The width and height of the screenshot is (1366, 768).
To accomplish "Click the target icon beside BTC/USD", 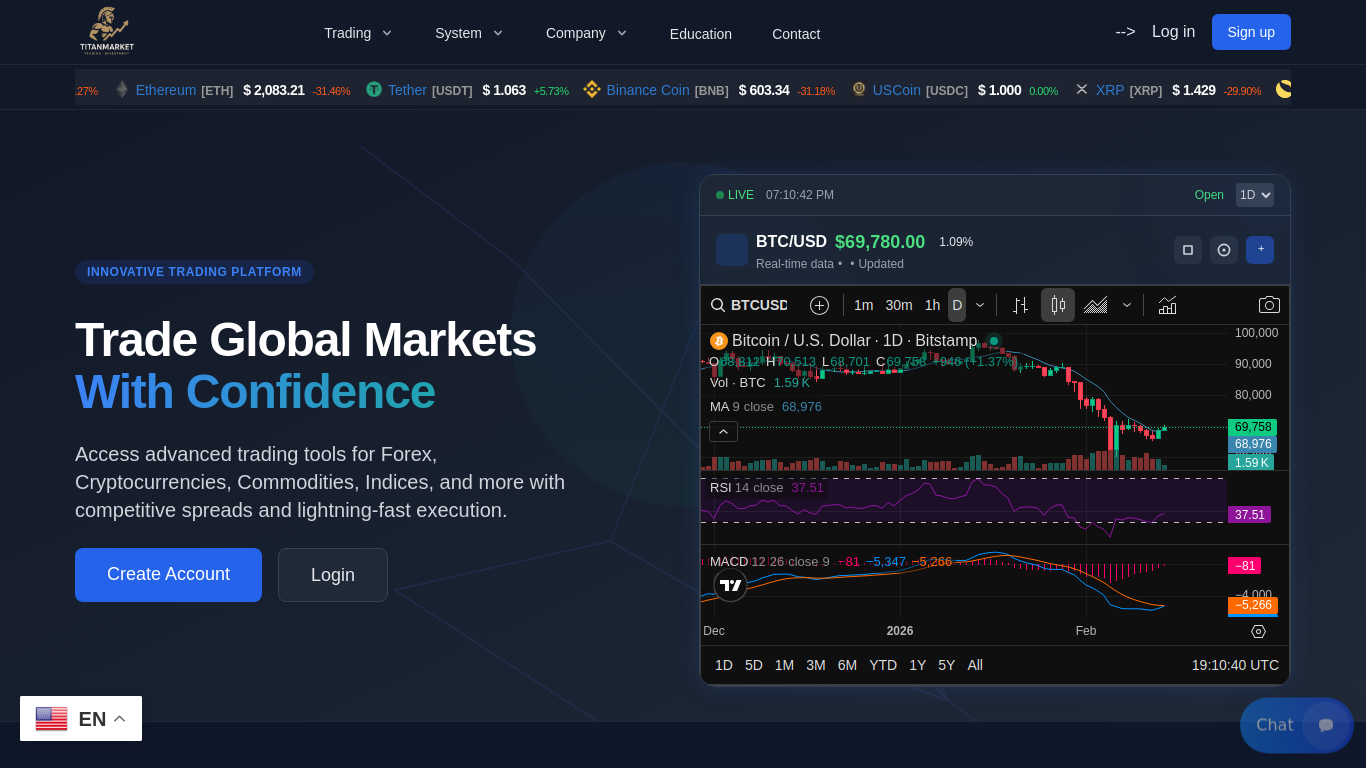I will coord(1224,250).
